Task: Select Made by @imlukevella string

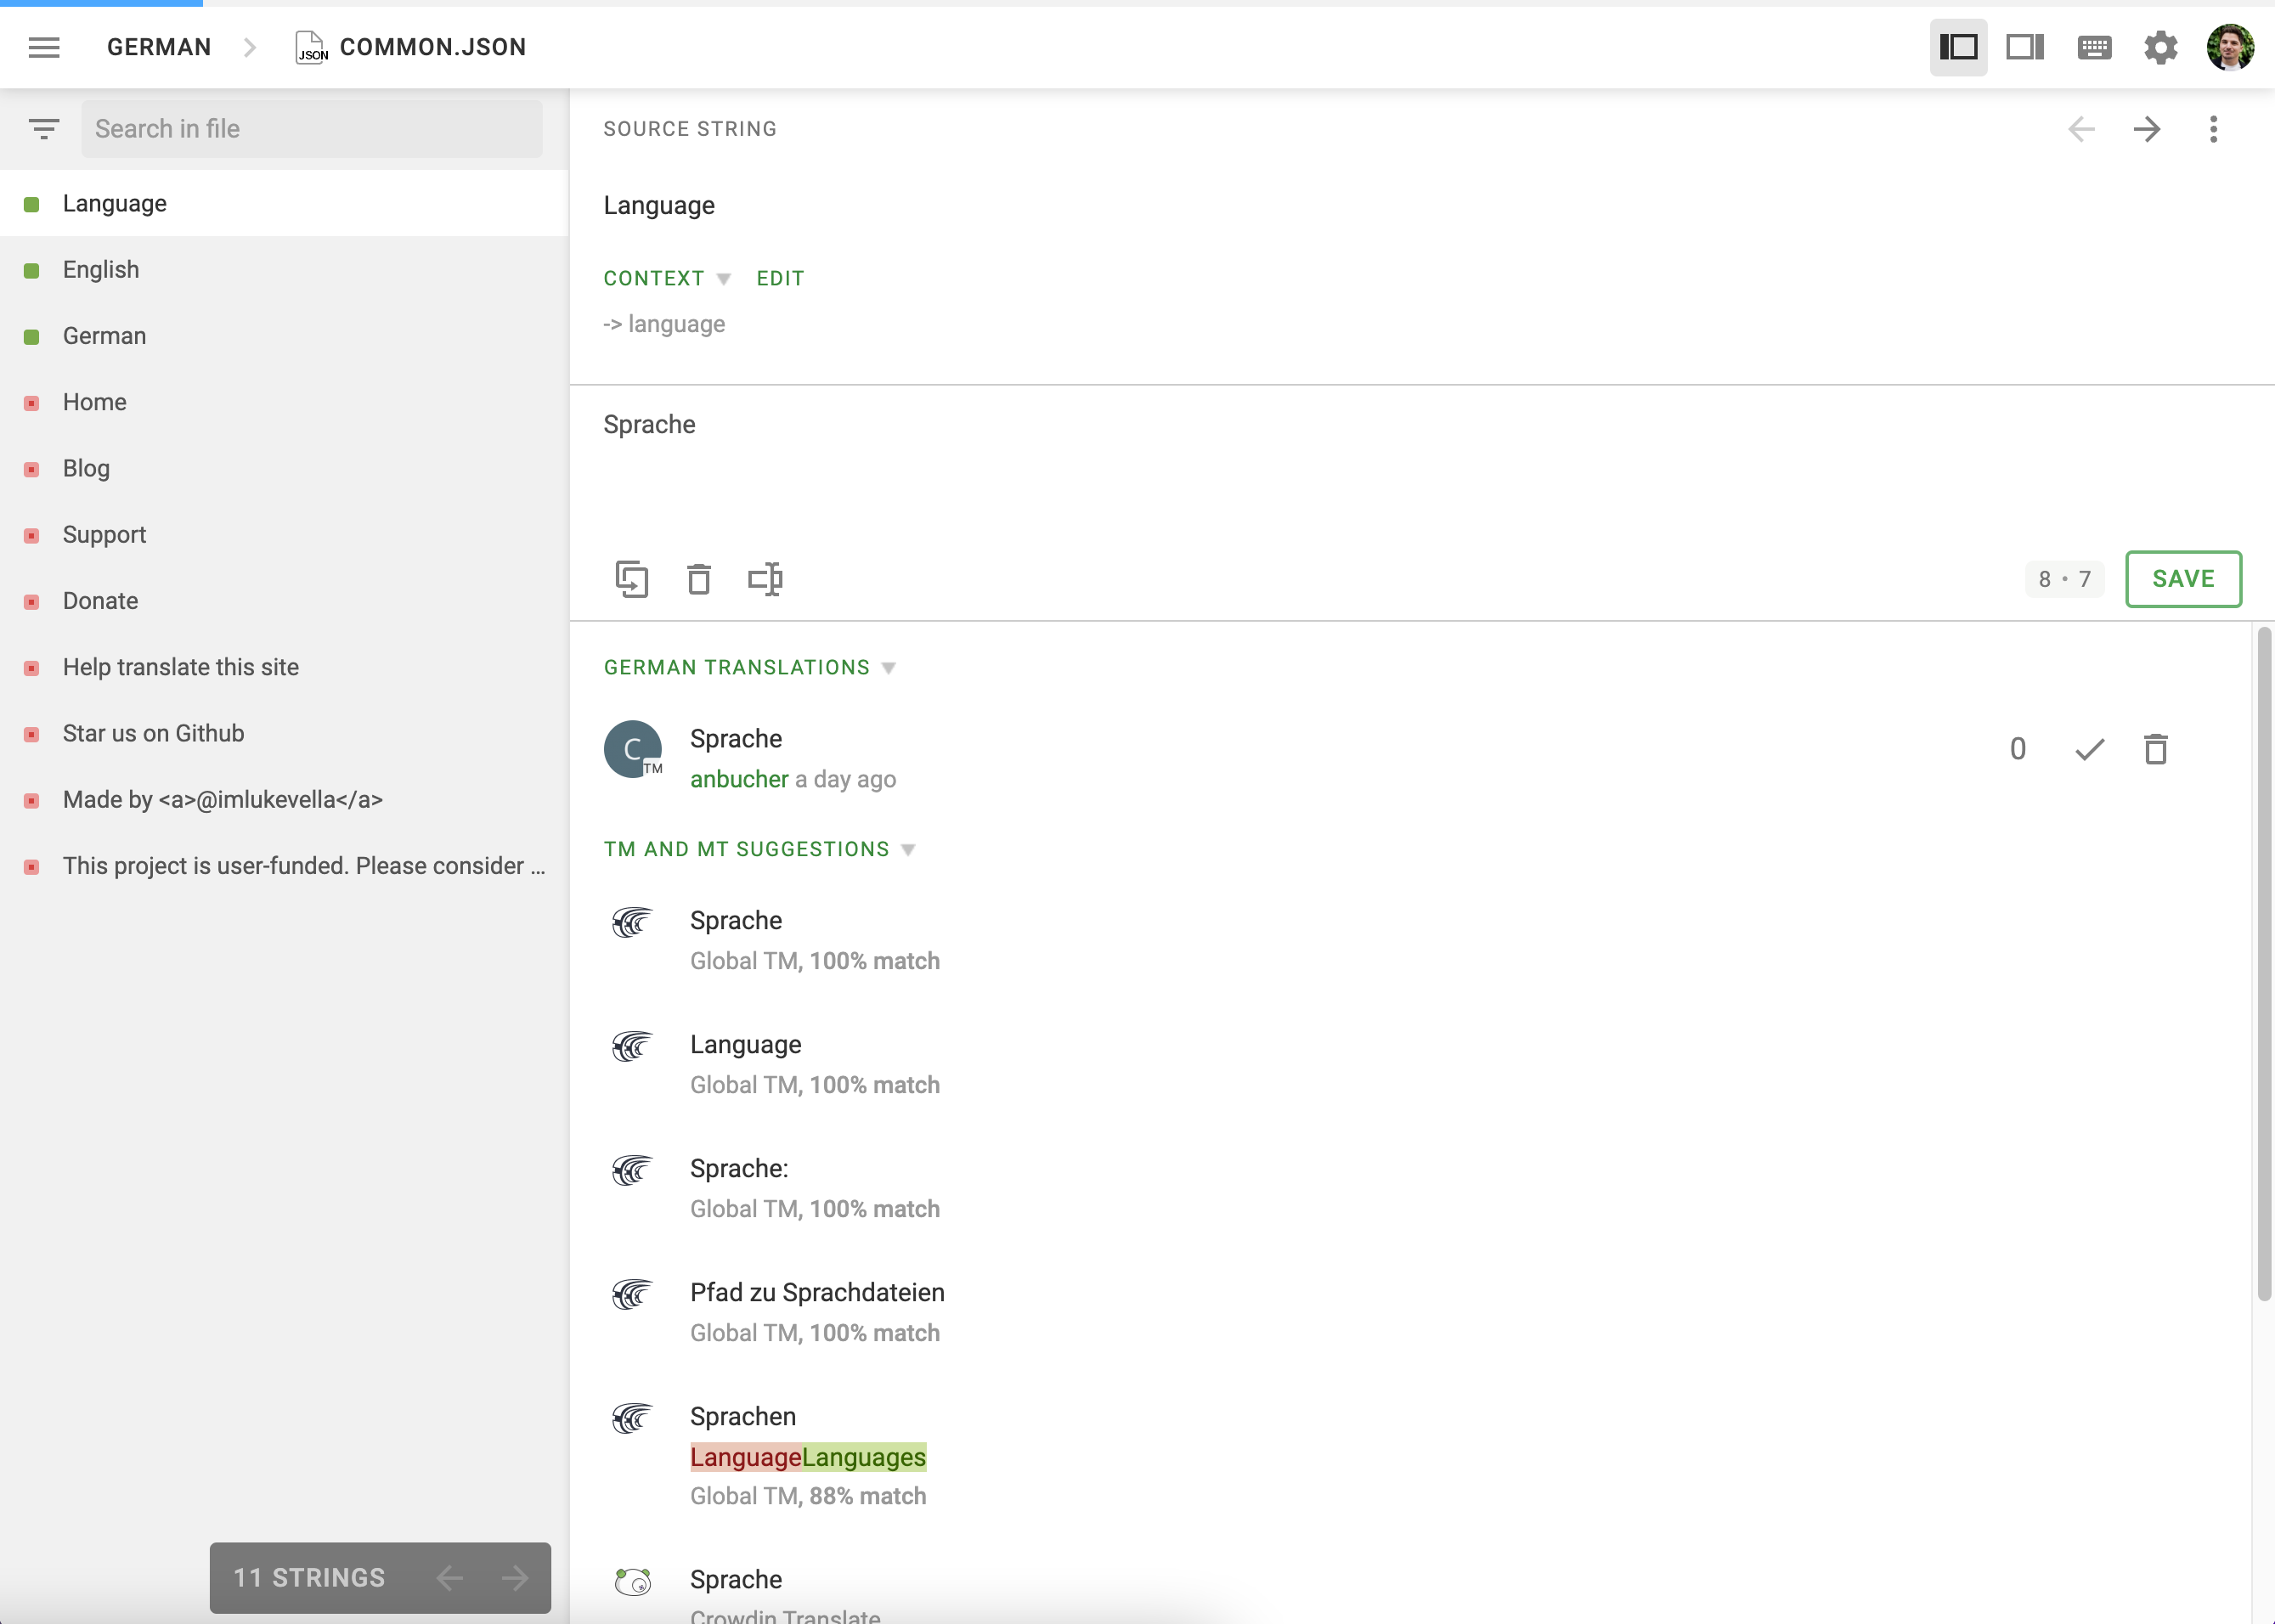Action: pyautogui.click(x=284, y=799)
